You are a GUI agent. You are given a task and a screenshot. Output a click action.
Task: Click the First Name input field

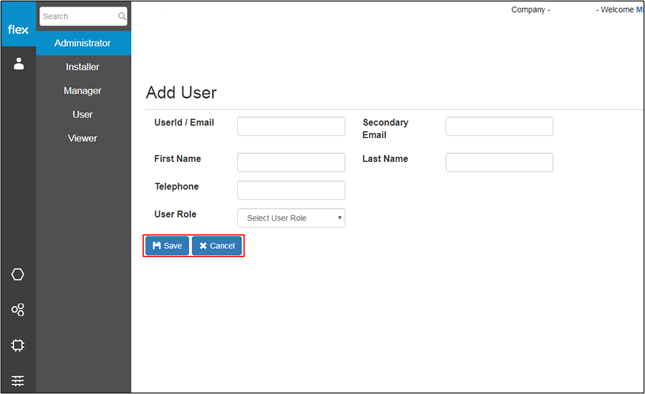coord(291,162)
